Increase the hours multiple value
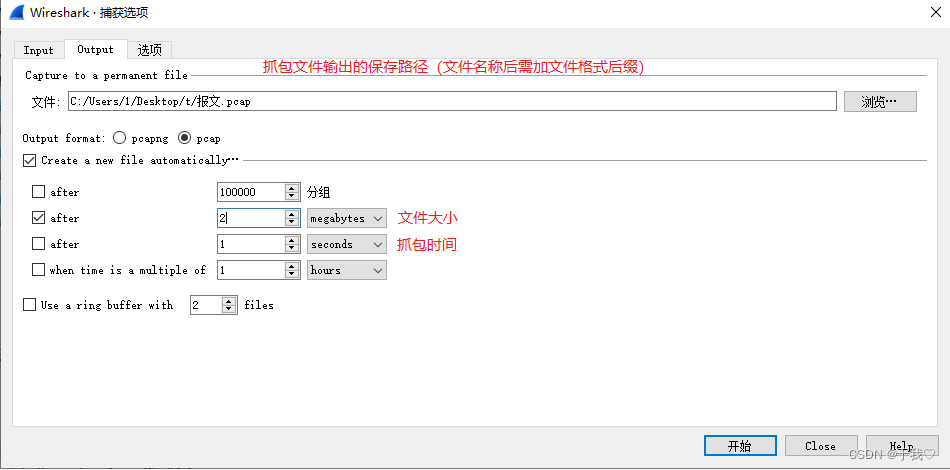The height and width of the screenshot is (470, 950). click(292, 266)
